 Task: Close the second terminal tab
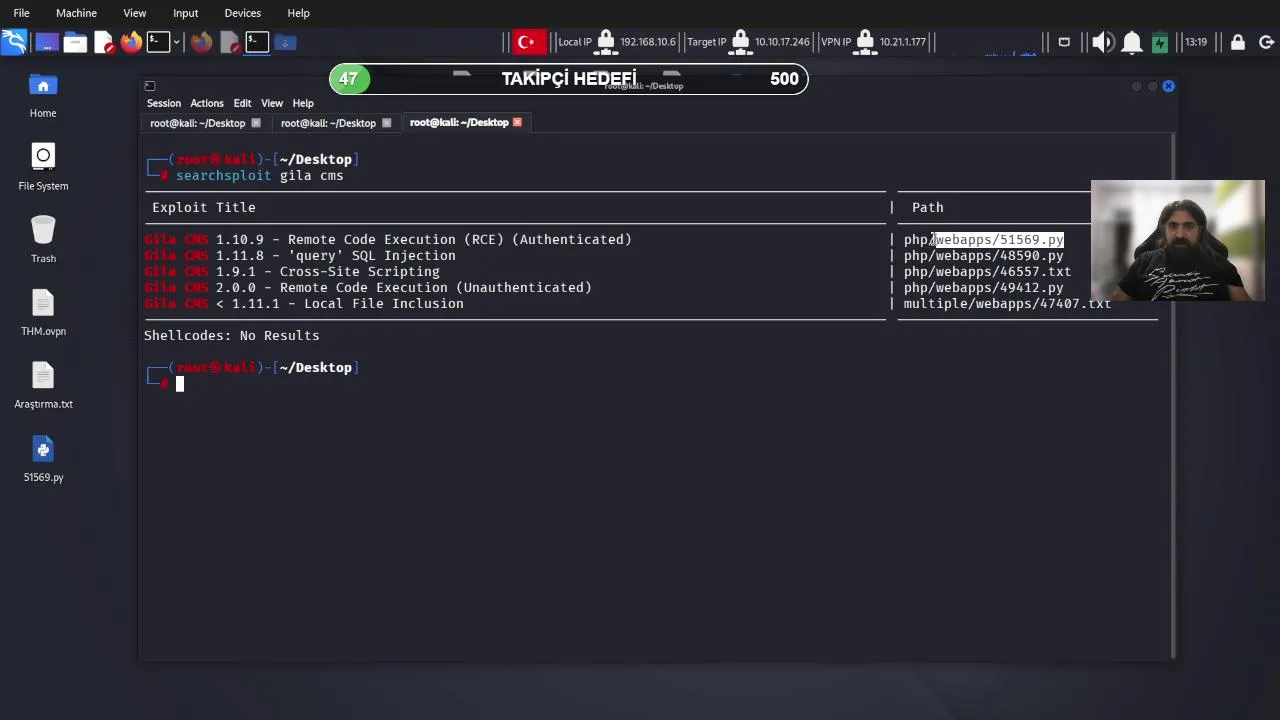tap(387, 123)
